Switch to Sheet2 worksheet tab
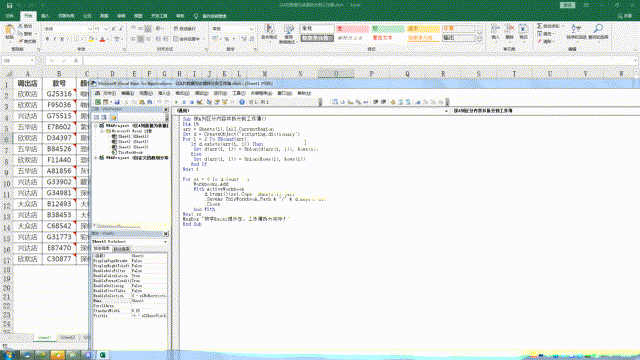The image size is (640, 360). tap(68, 338)
